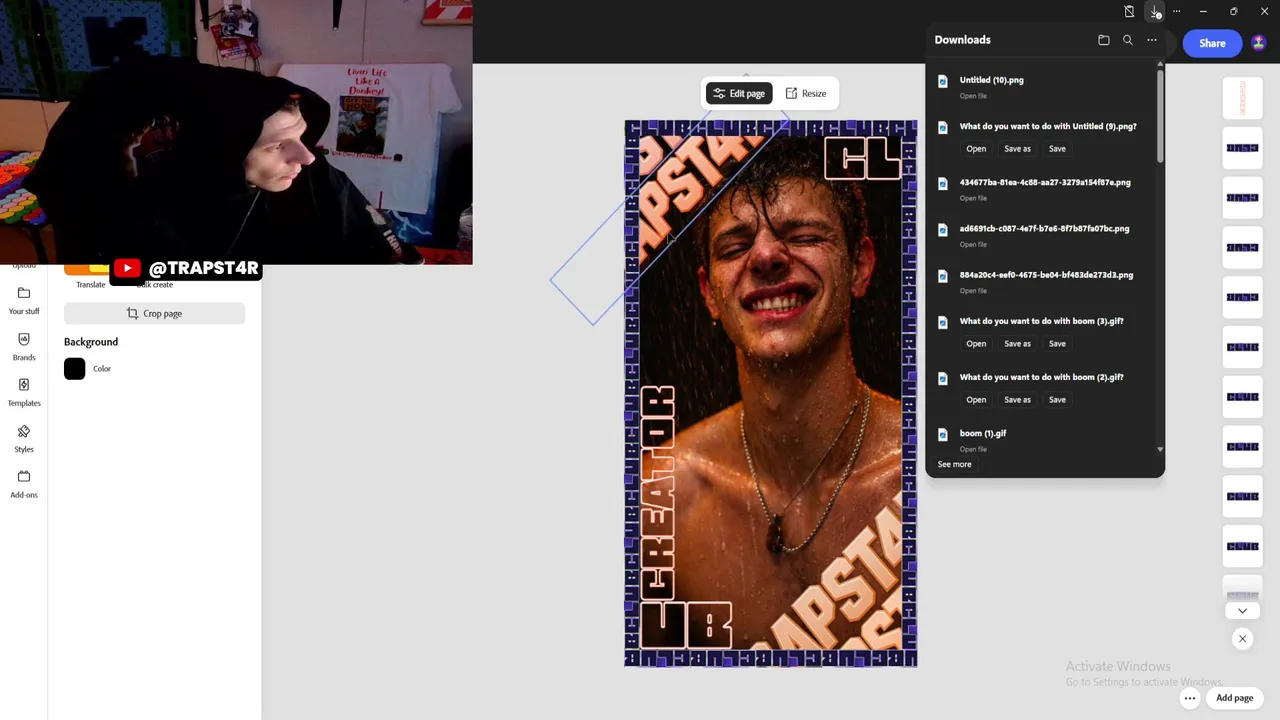Click Save for boom (3).gif
1280x720 pixels.
[x=1057, y=344]
